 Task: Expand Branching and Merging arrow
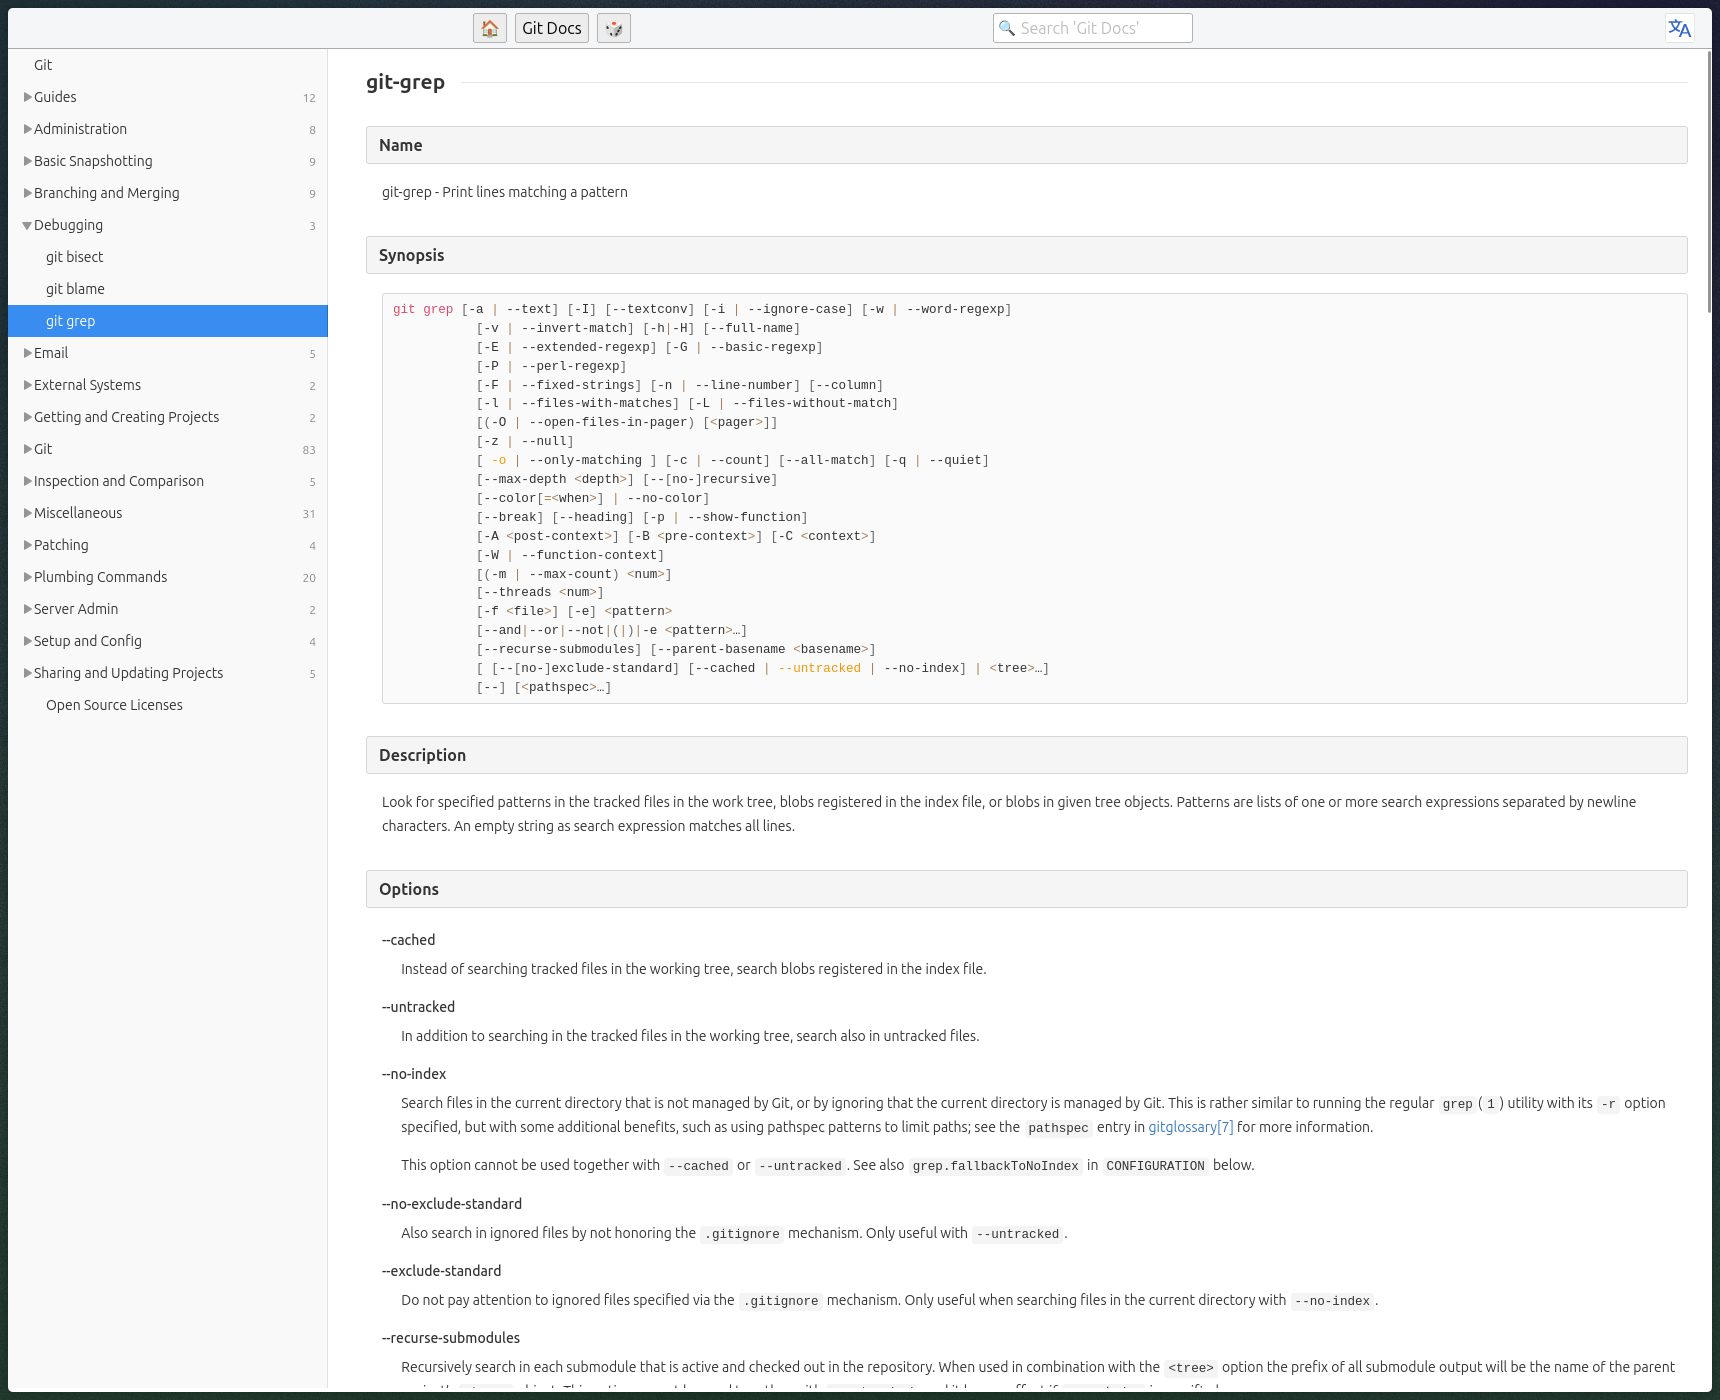28,193
